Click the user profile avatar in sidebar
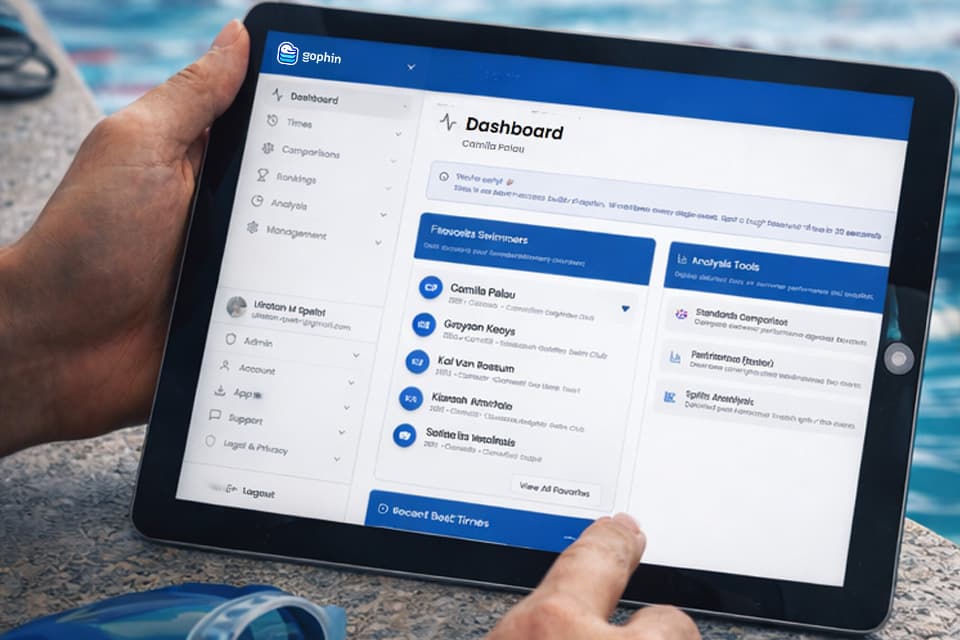The image size is (960, 640). tap(237, 307)
